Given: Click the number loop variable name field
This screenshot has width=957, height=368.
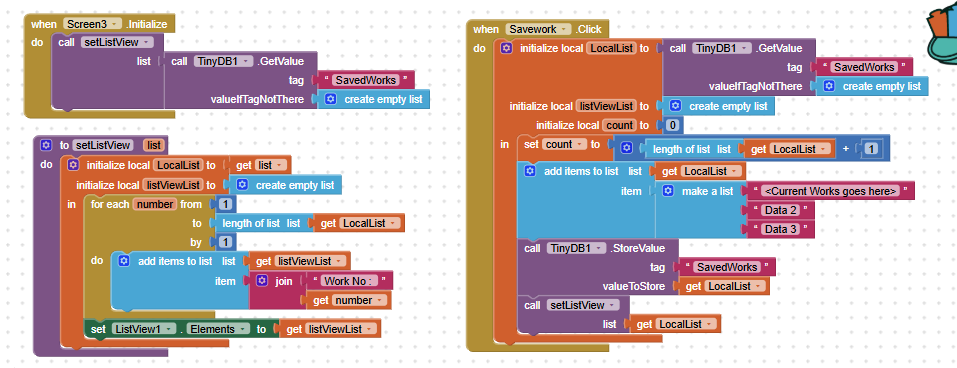Looking at the screenshot, I should pyautogui.click(x=154, y=204).
